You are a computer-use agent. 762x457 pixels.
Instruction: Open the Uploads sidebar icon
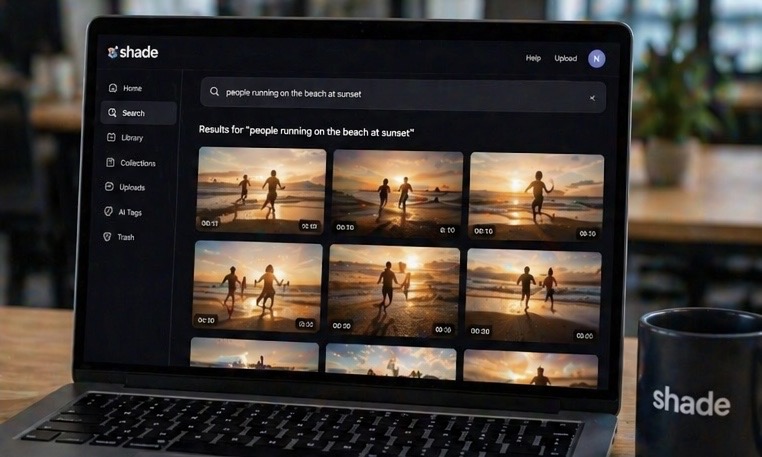pyautogui.click(x=109, y=187)
